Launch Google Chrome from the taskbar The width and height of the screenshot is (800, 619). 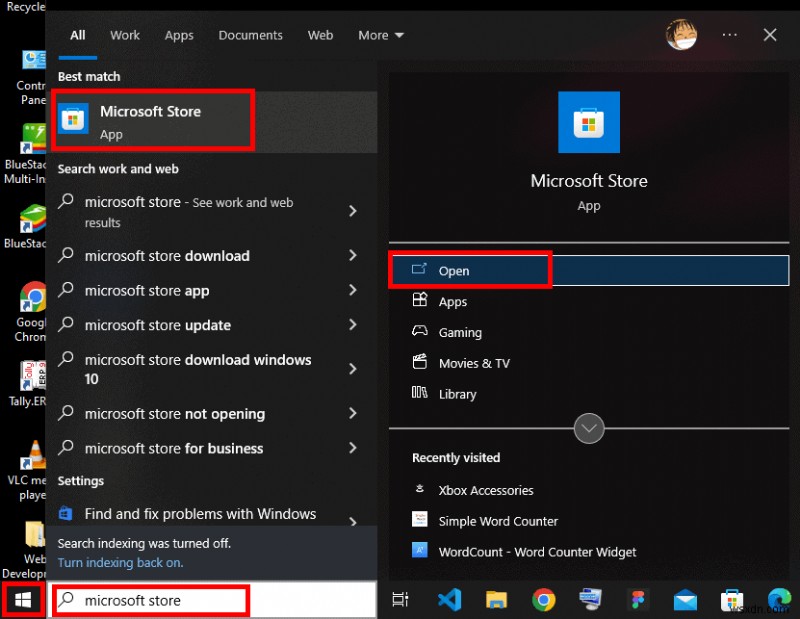point(544,600)
